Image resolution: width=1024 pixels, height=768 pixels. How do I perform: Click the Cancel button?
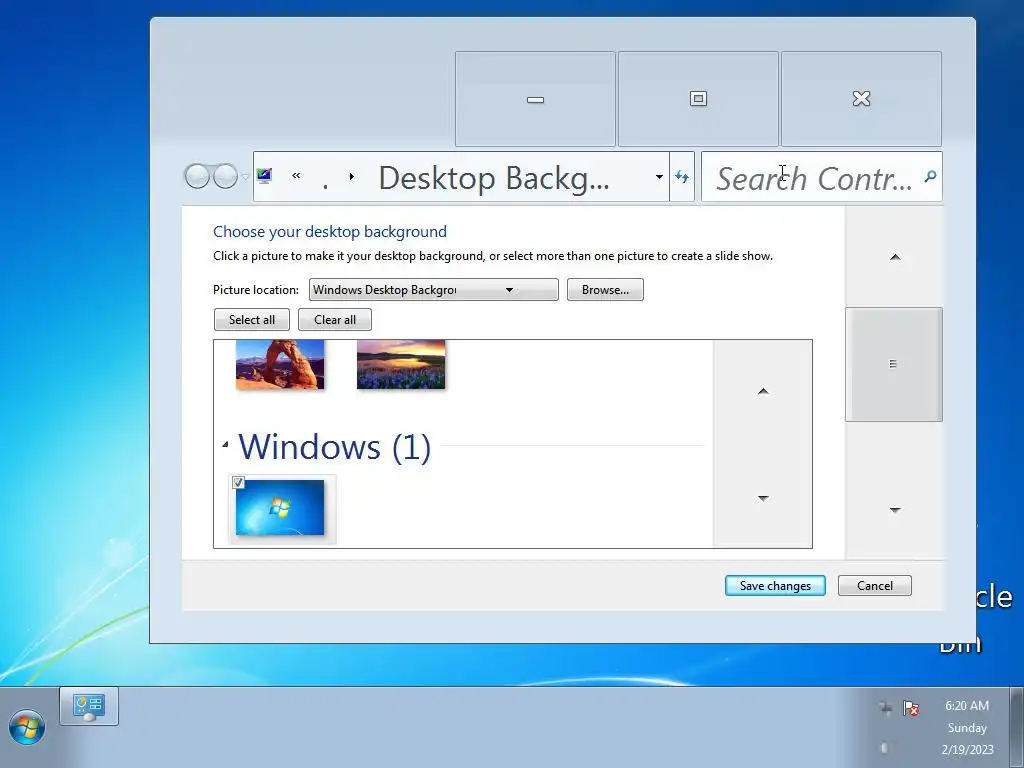[x=874, y=586]
